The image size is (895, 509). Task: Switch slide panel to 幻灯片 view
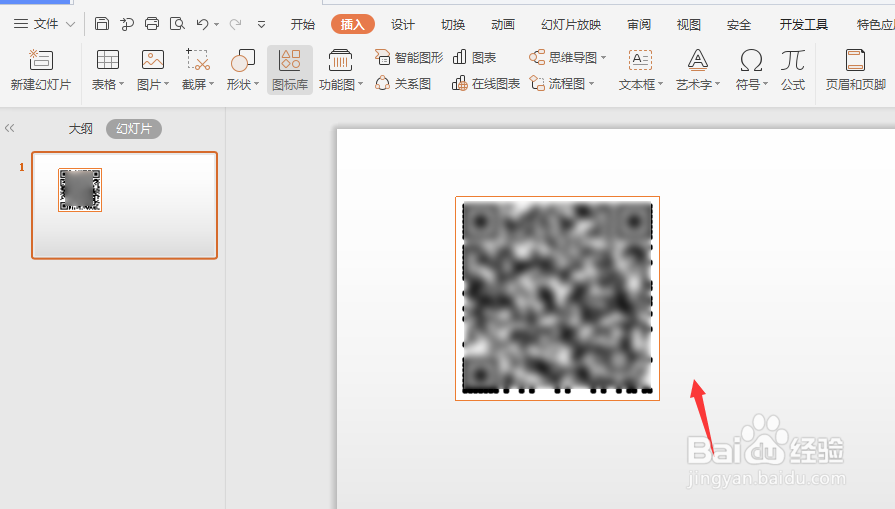(134, 129)
